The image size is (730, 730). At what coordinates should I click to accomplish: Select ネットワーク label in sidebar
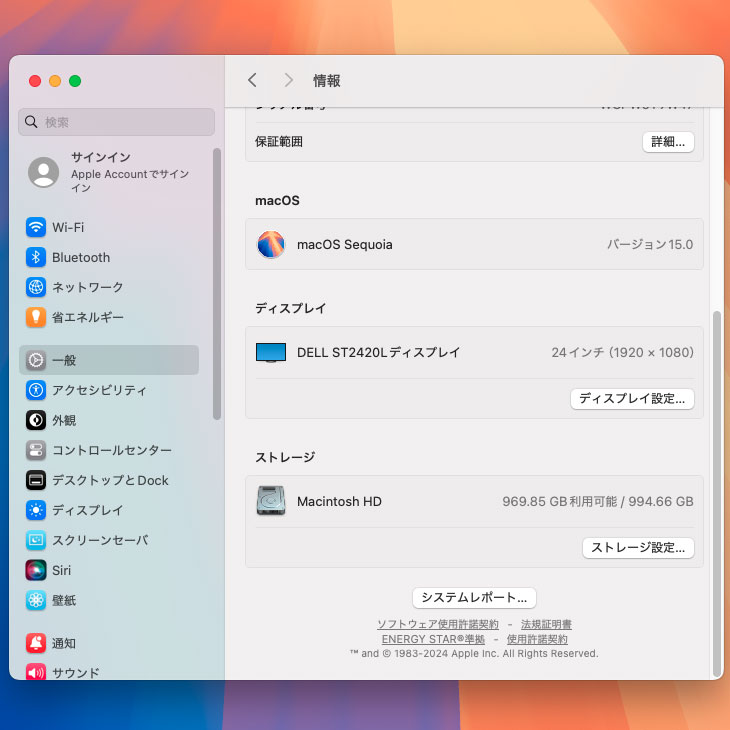click(88, 287)
